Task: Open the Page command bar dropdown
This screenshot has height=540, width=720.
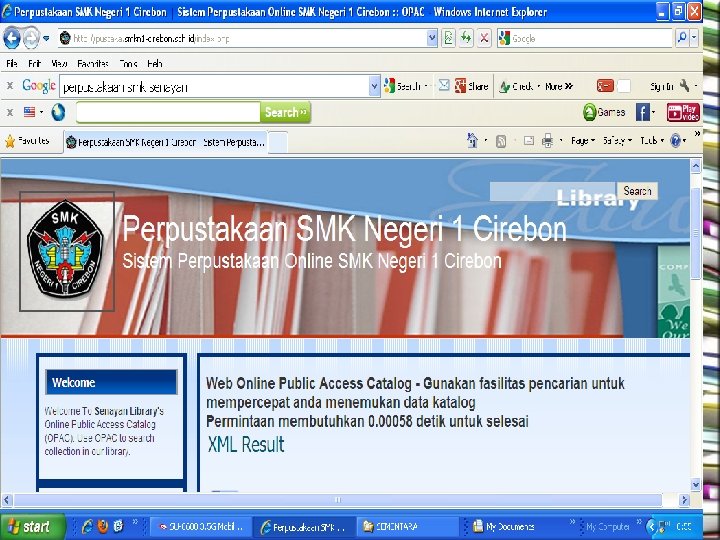Action: click(583, 141)
